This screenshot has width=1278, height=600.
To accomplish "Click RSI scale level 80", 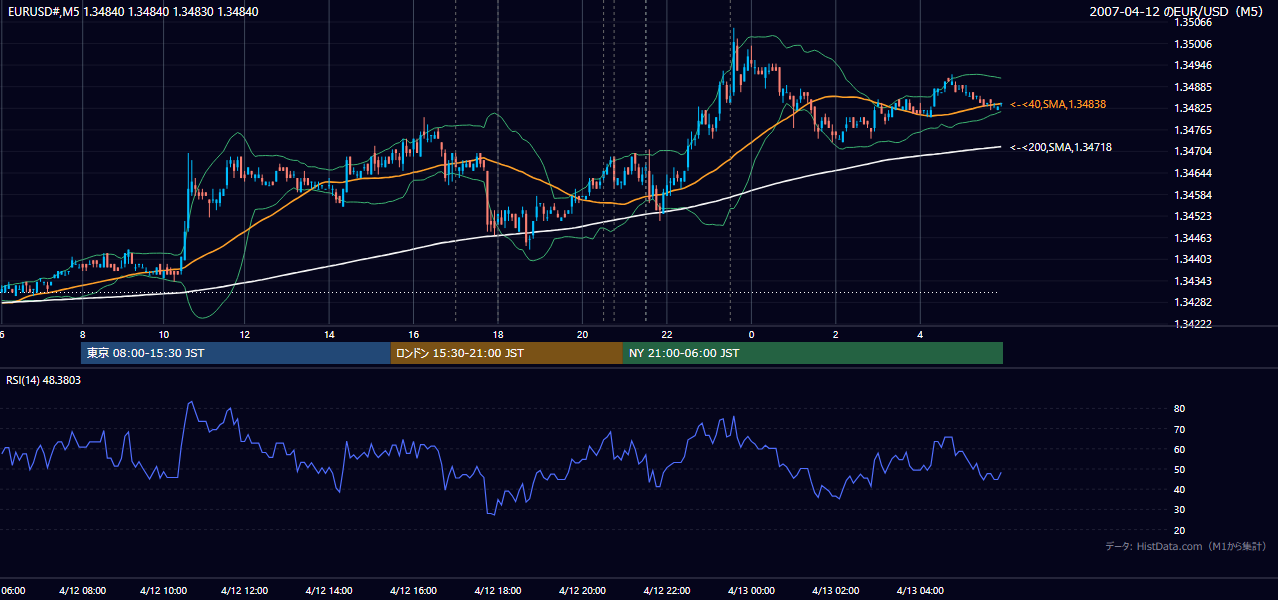I will tap(1180, 409).
